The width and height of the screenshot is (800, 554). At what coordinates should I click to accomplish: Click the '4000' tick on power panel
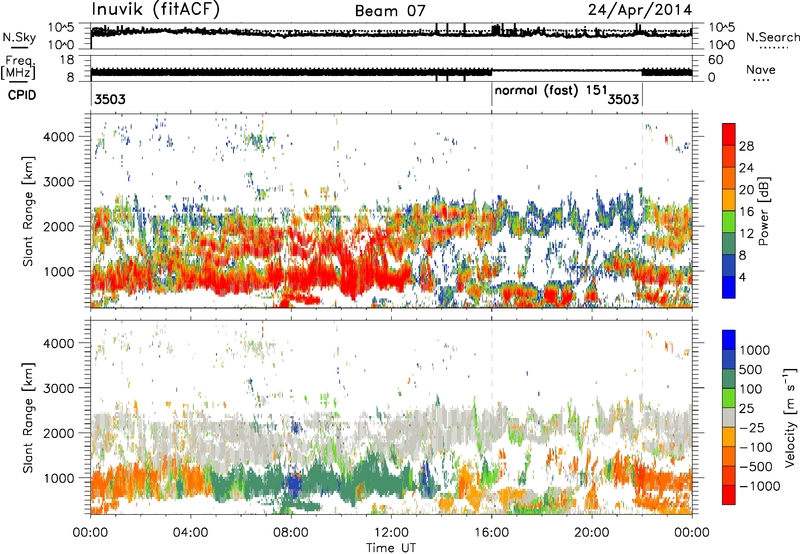pos(58,137)
